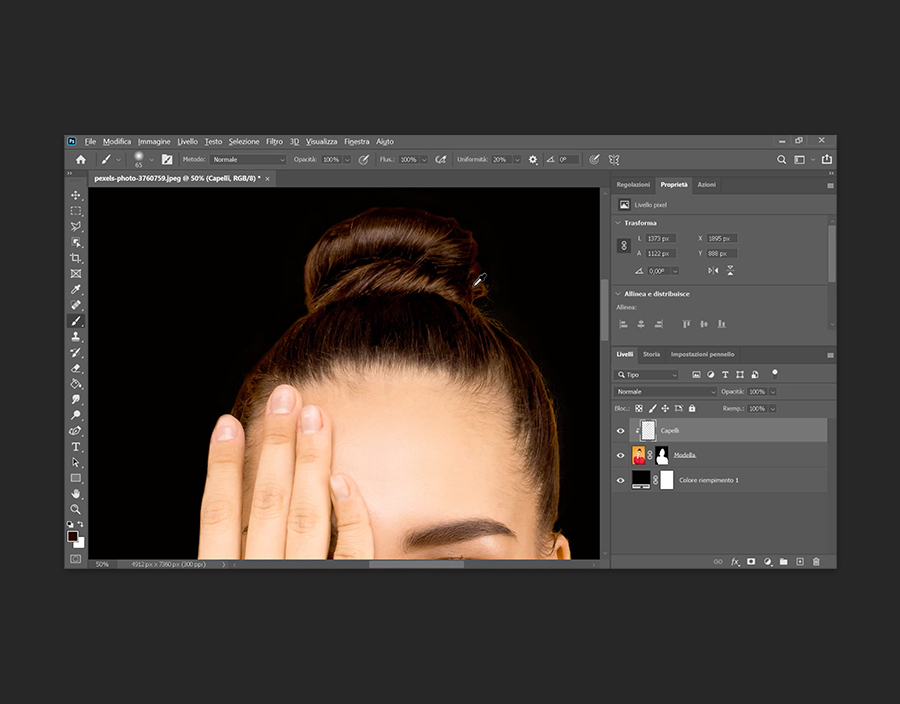Click the Modella layer mask thumbnail

click(x=662, y=456)
